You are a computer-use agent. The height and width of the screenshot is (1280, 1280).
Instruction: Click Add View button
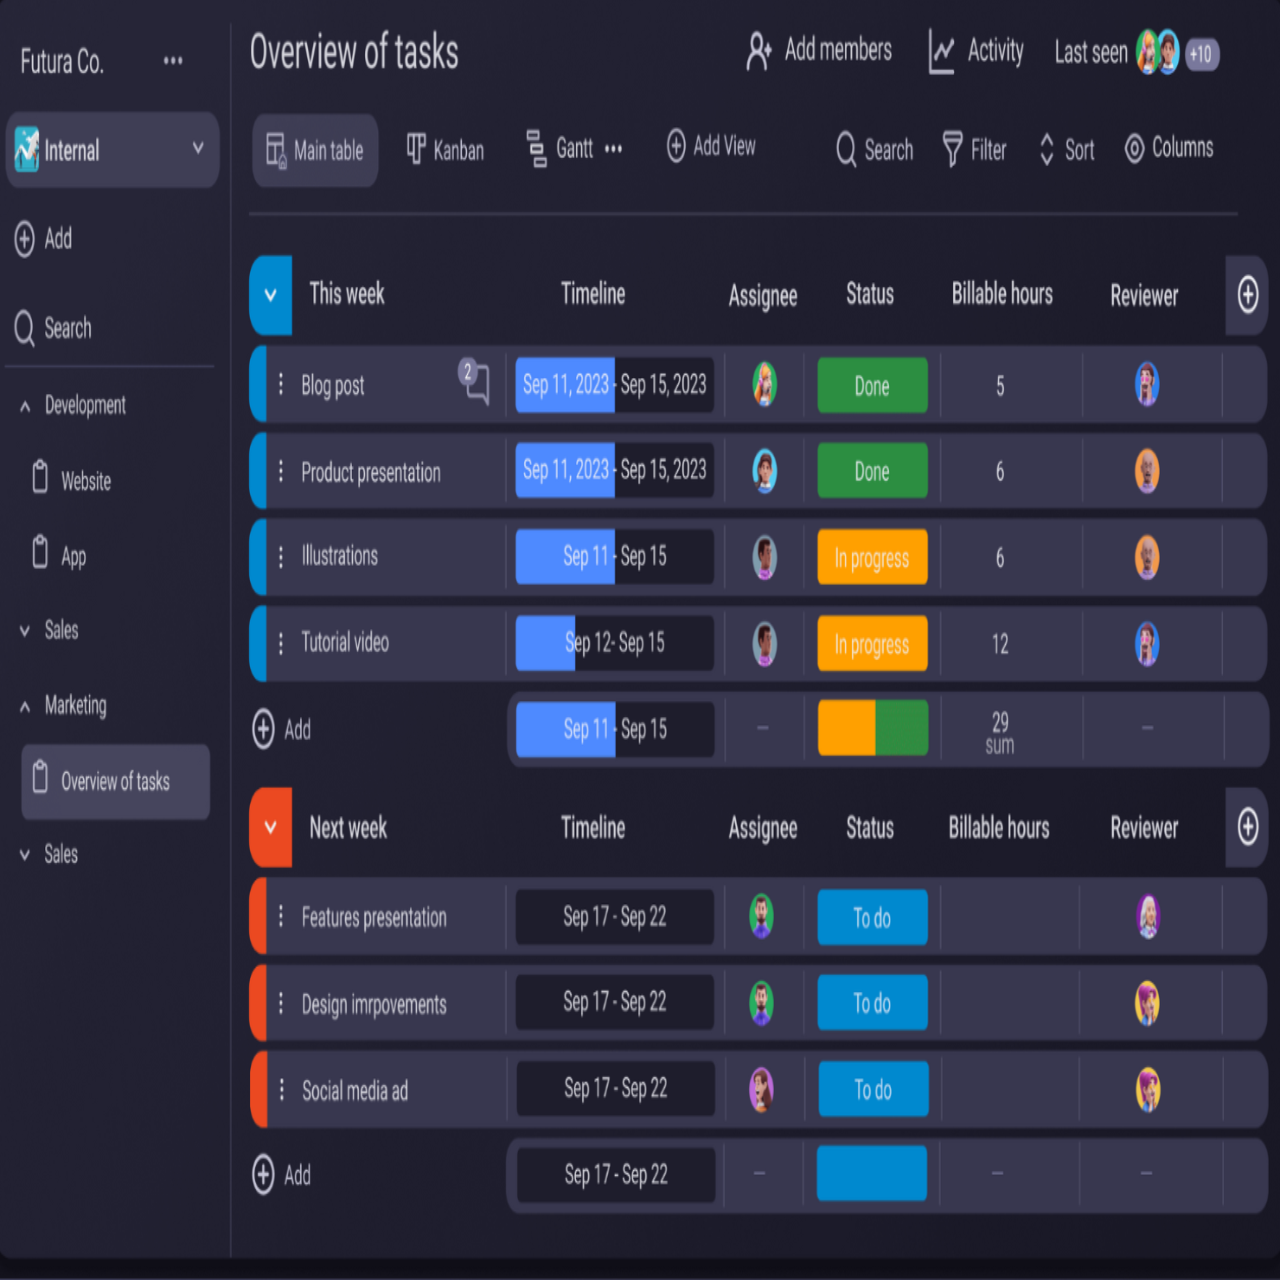point(711,146)
